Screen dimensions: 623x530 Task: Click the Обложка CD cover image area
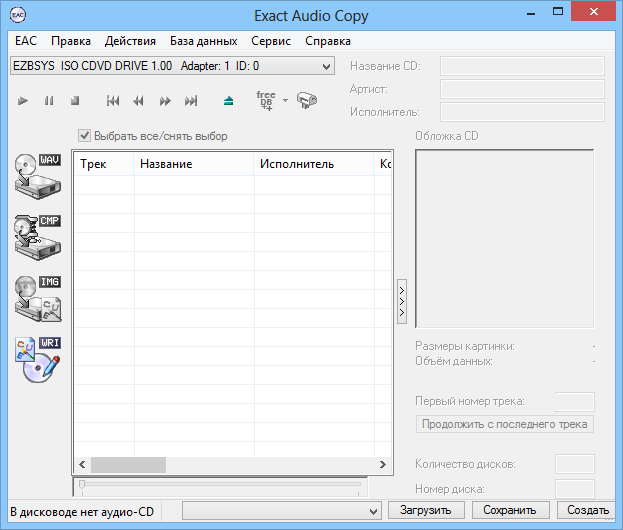click(505, 238)
